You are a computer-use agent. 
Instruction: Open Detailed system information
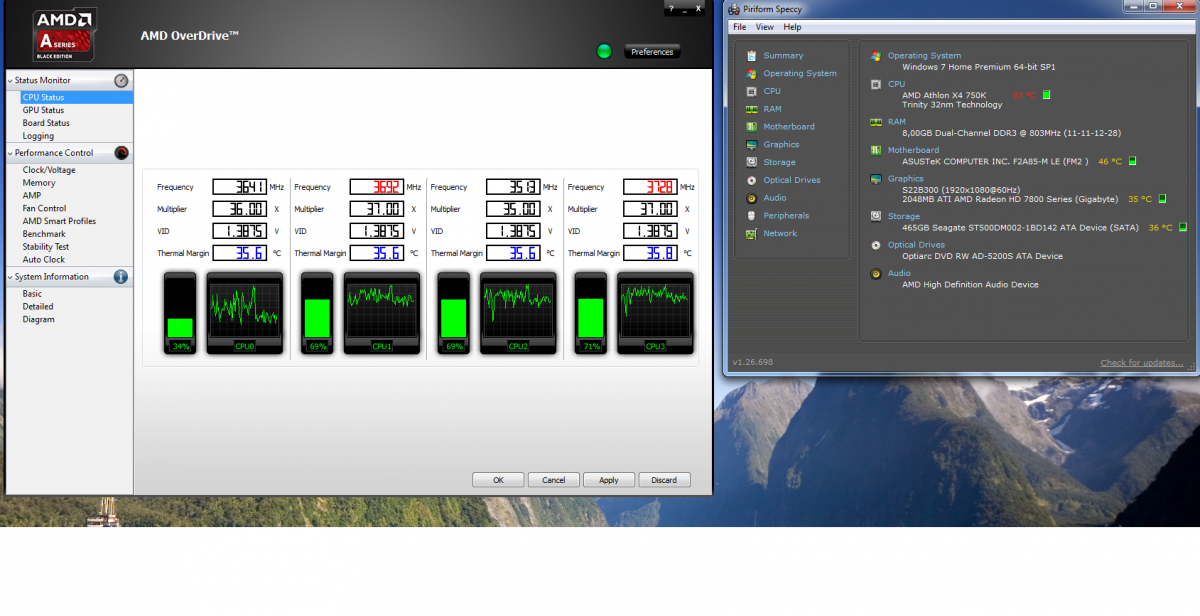38,307
